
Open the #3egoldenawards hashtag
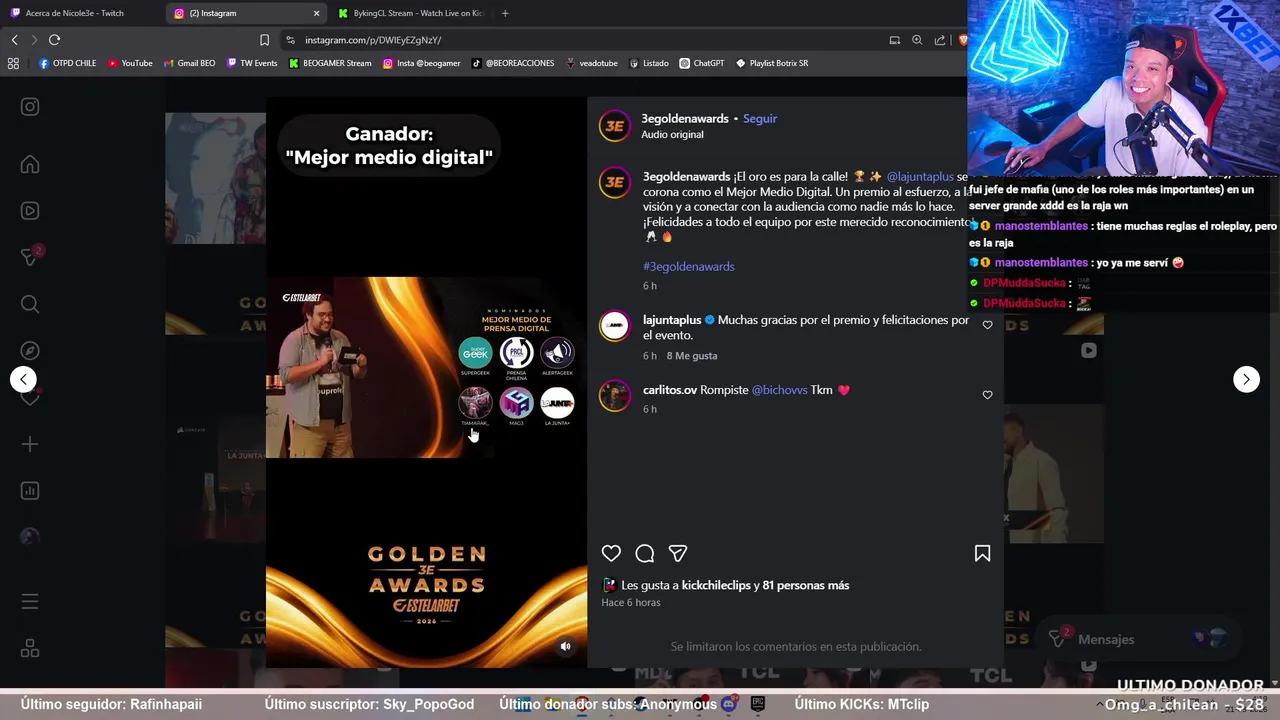[689, 266]
